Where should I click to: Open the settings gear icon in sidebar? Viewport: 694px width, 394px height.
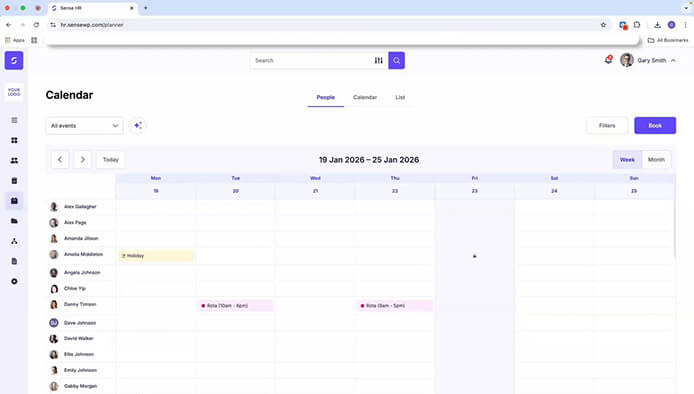click(14, 282)
